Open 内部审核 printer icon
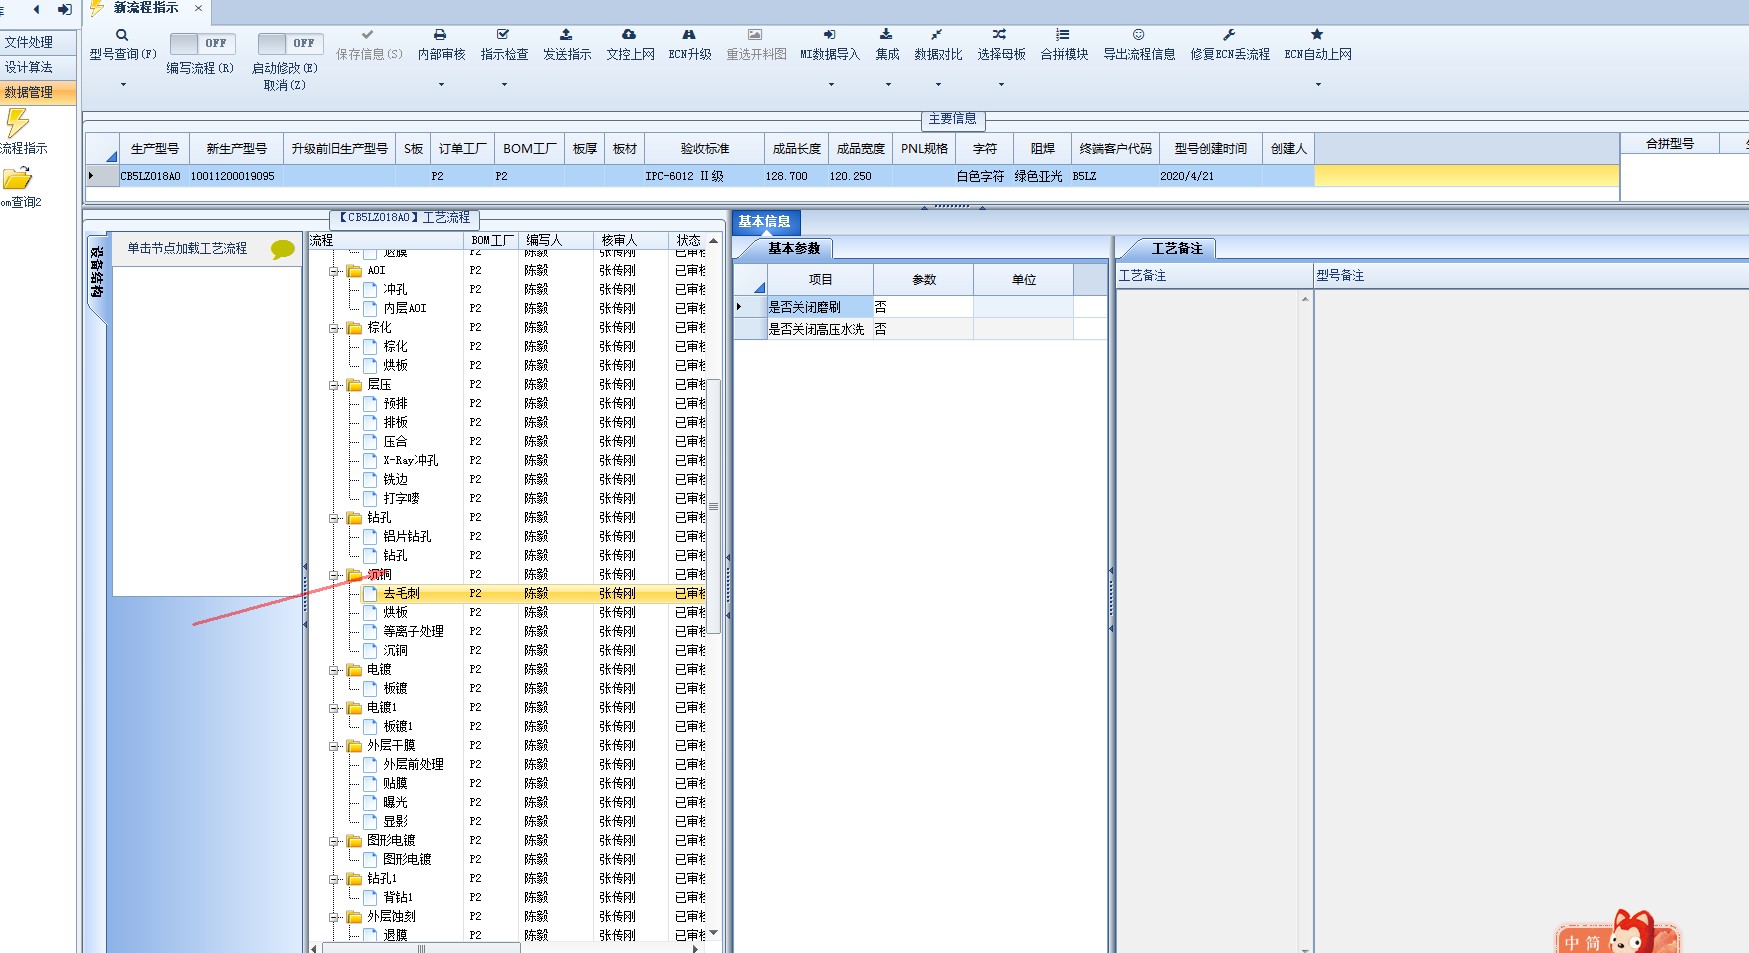Viewport: 1749px width, 953px height. (440, 35)
